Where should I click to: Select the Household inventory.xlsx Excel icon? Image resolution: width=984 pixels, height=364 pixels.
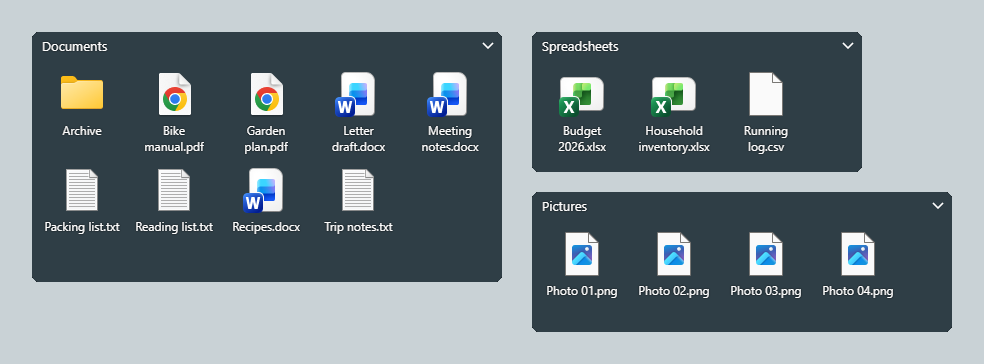pyautogui.click(x=673, y=96)
